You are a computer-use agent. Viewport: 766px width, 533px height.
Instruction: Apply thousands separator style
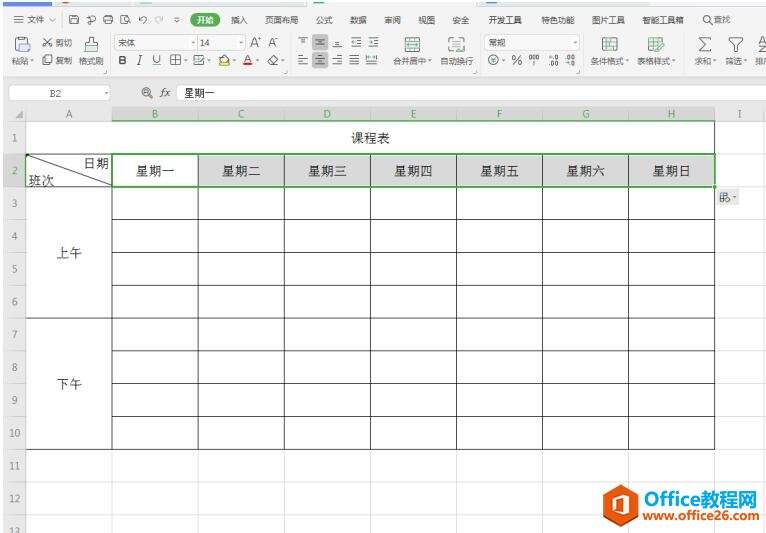point(534,60)
